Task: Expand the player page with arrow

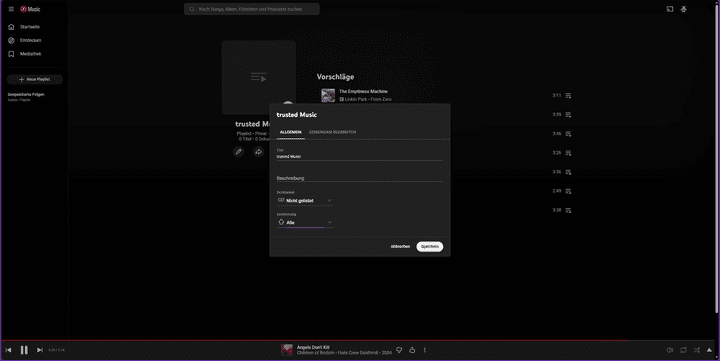Action: tap(709, 350)
